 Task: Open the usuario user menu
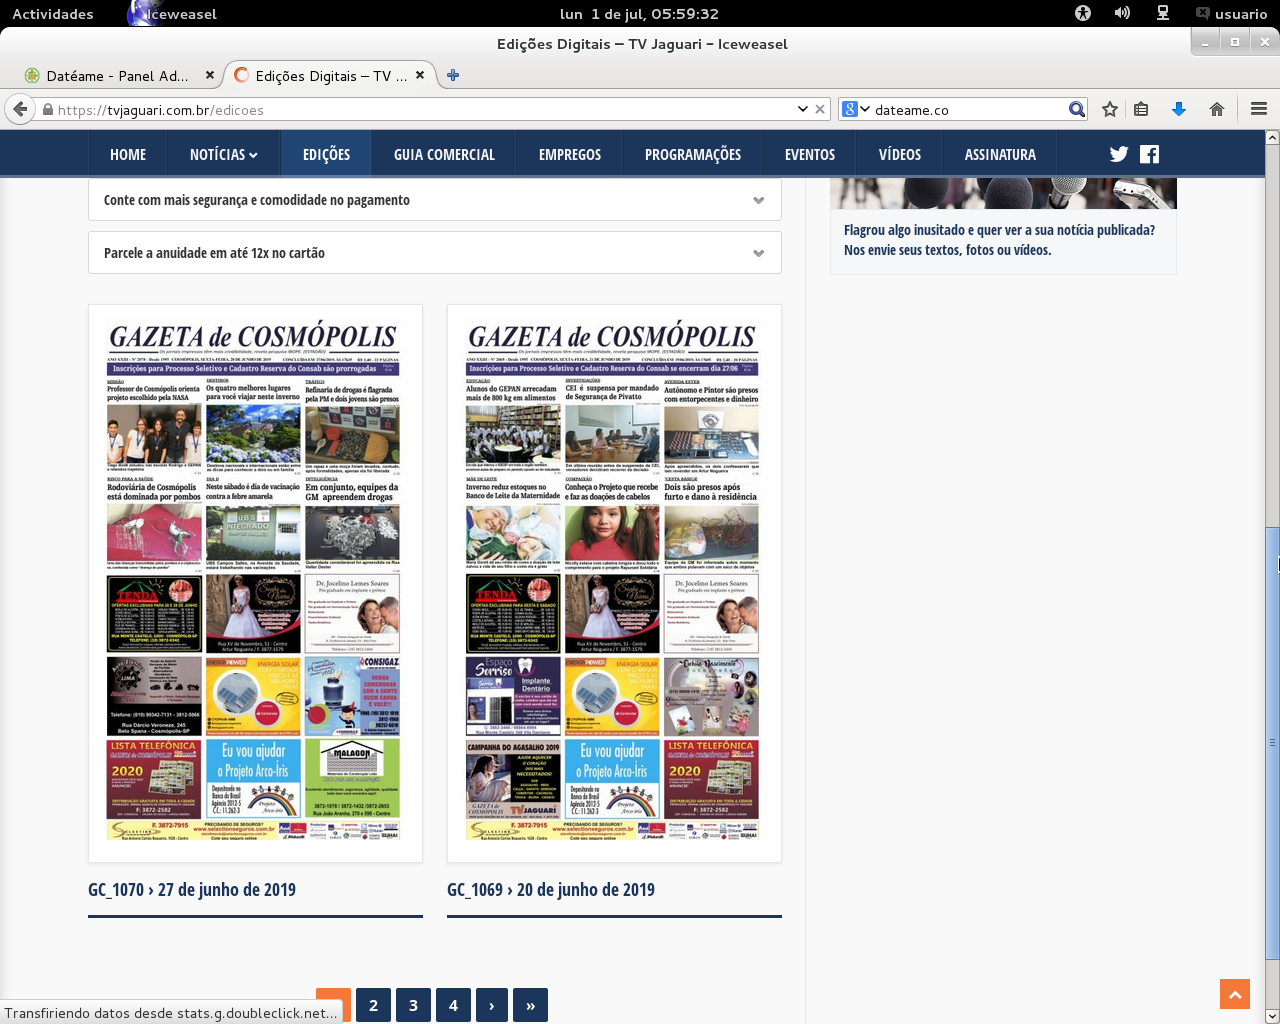[1231, 14]
